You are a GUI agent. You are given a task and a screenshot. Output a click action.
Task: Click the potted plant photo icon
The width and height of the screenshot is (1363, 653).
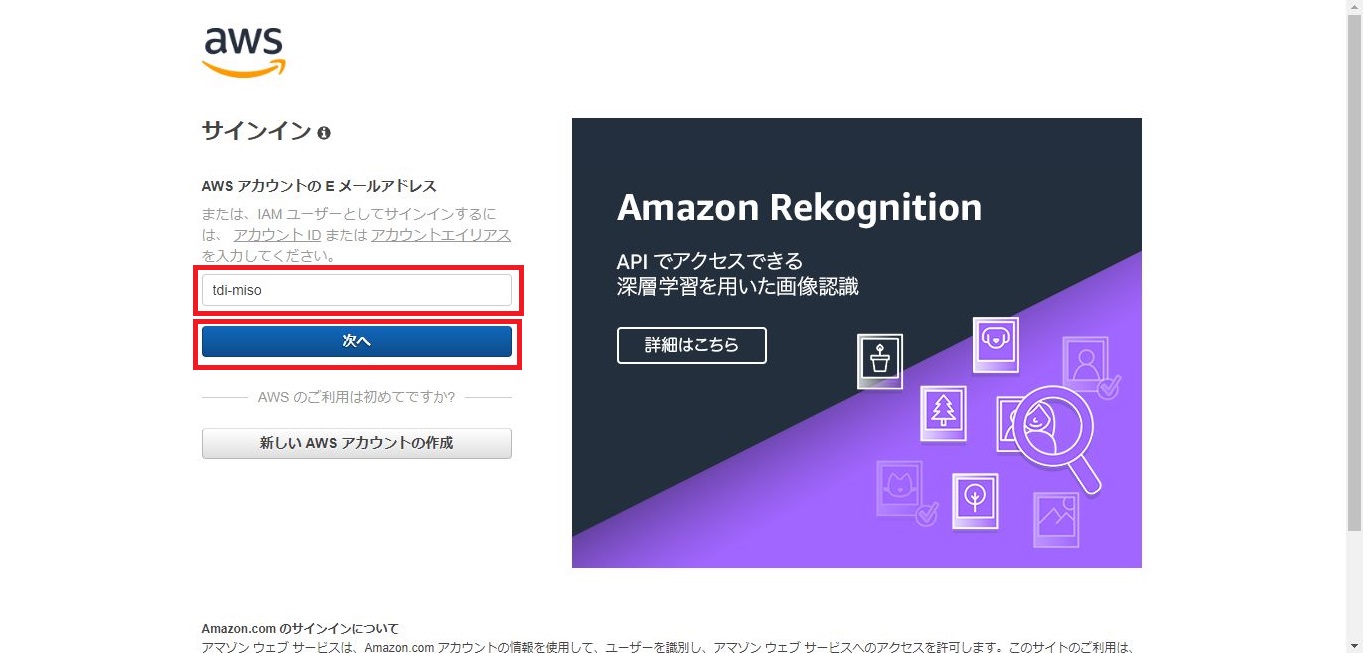tap(880, 361)
